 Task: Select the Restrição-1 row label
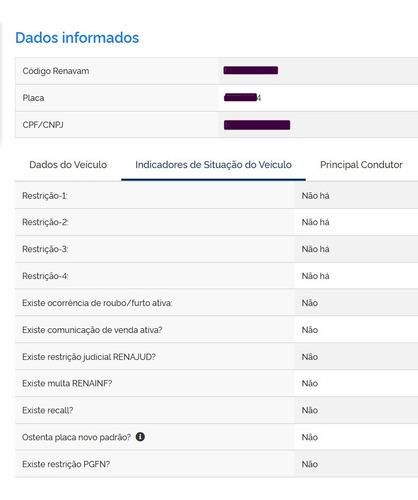pyautogui.click(x=45, y=196)
